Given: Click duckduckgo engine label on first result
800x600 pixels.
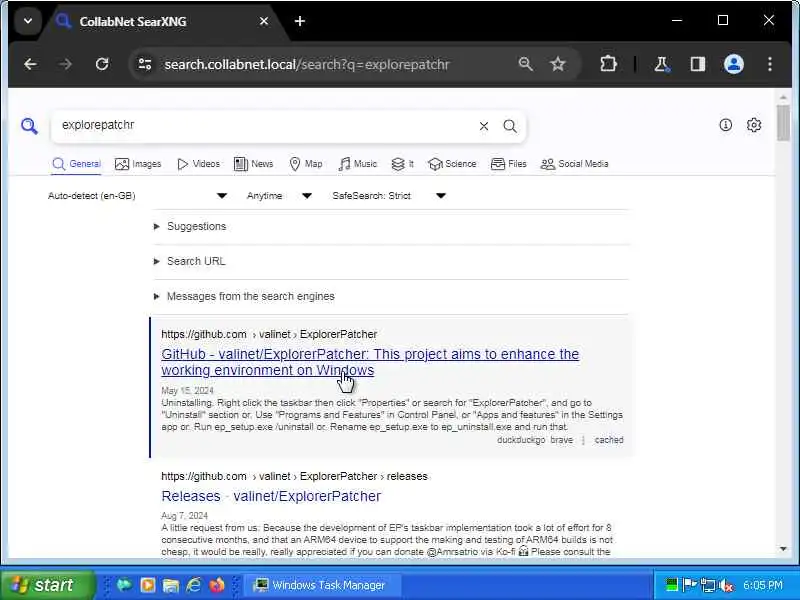Looking at the screenshot, I should coord(521,440).
